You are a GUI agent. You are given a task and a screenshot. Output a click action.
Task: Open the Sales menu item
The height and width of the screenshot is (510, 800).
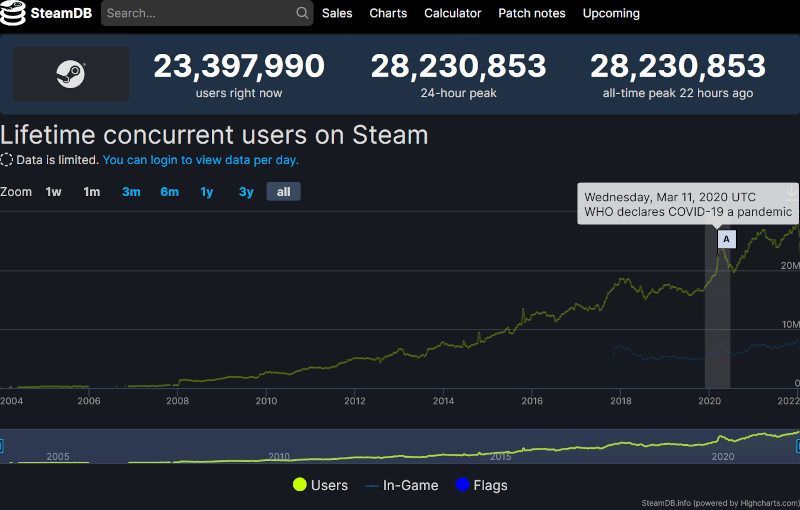click(337, 13)
